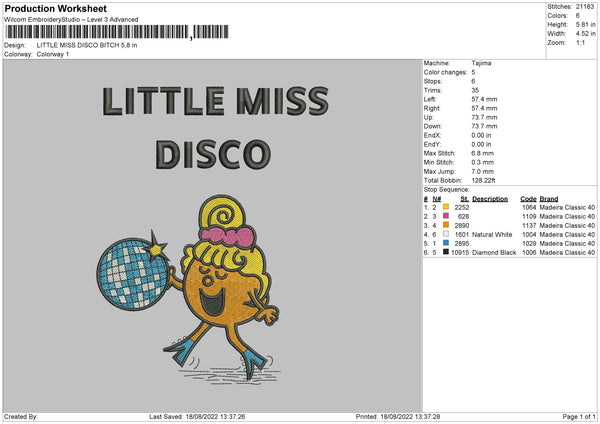Screen dimensions: 600x424
Task: Click the Stitches value 21183
Action: (x=585, y=7)
